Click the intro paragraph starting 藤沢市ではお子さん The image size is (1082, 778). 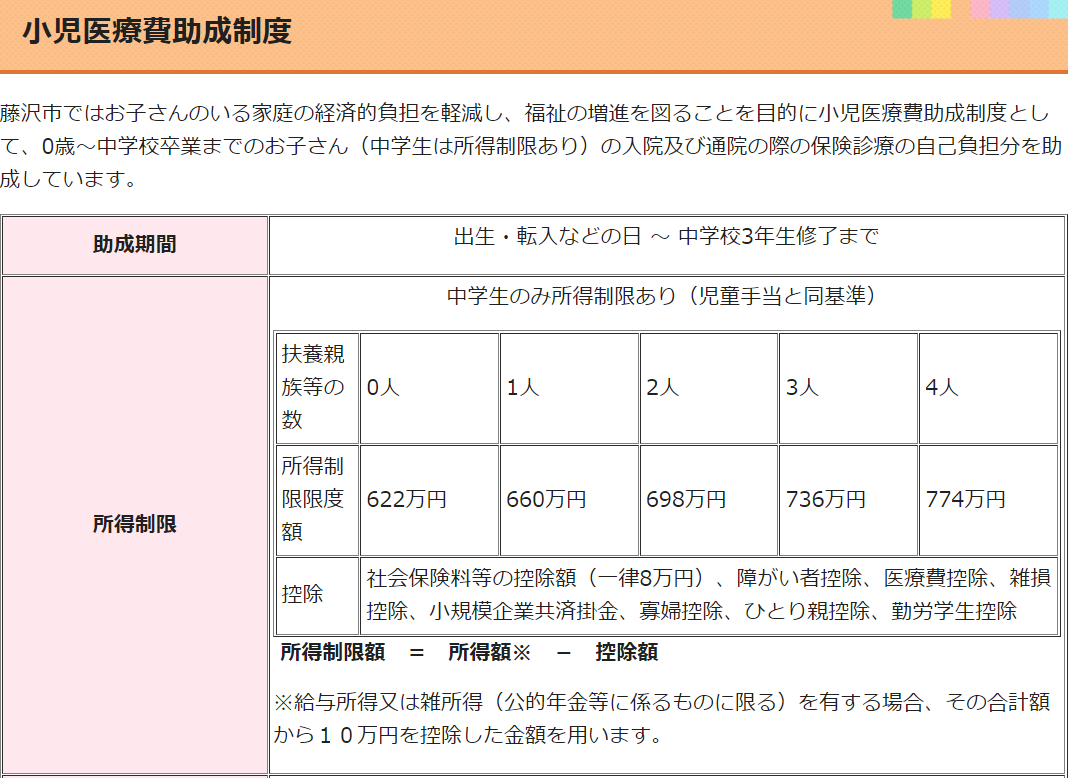tap(531, 146)
